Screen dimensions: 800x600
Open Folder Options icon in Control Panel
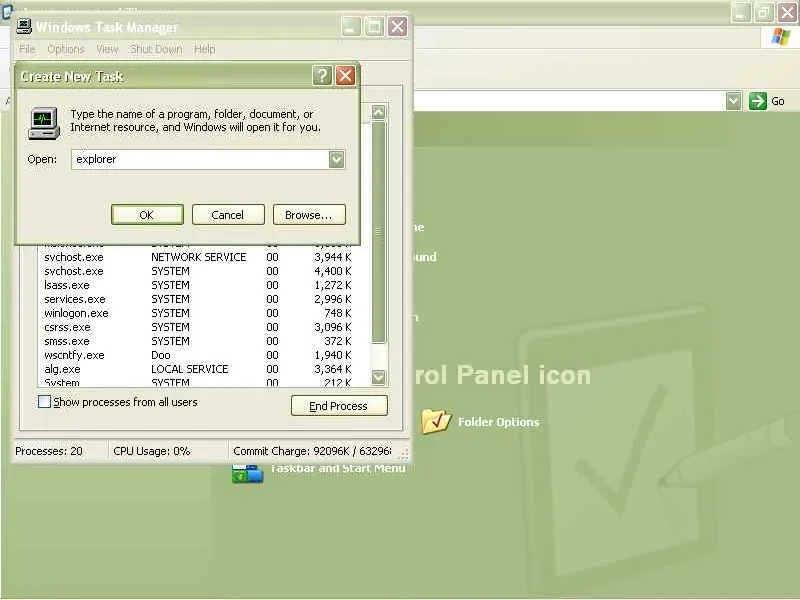coord(436,421)
